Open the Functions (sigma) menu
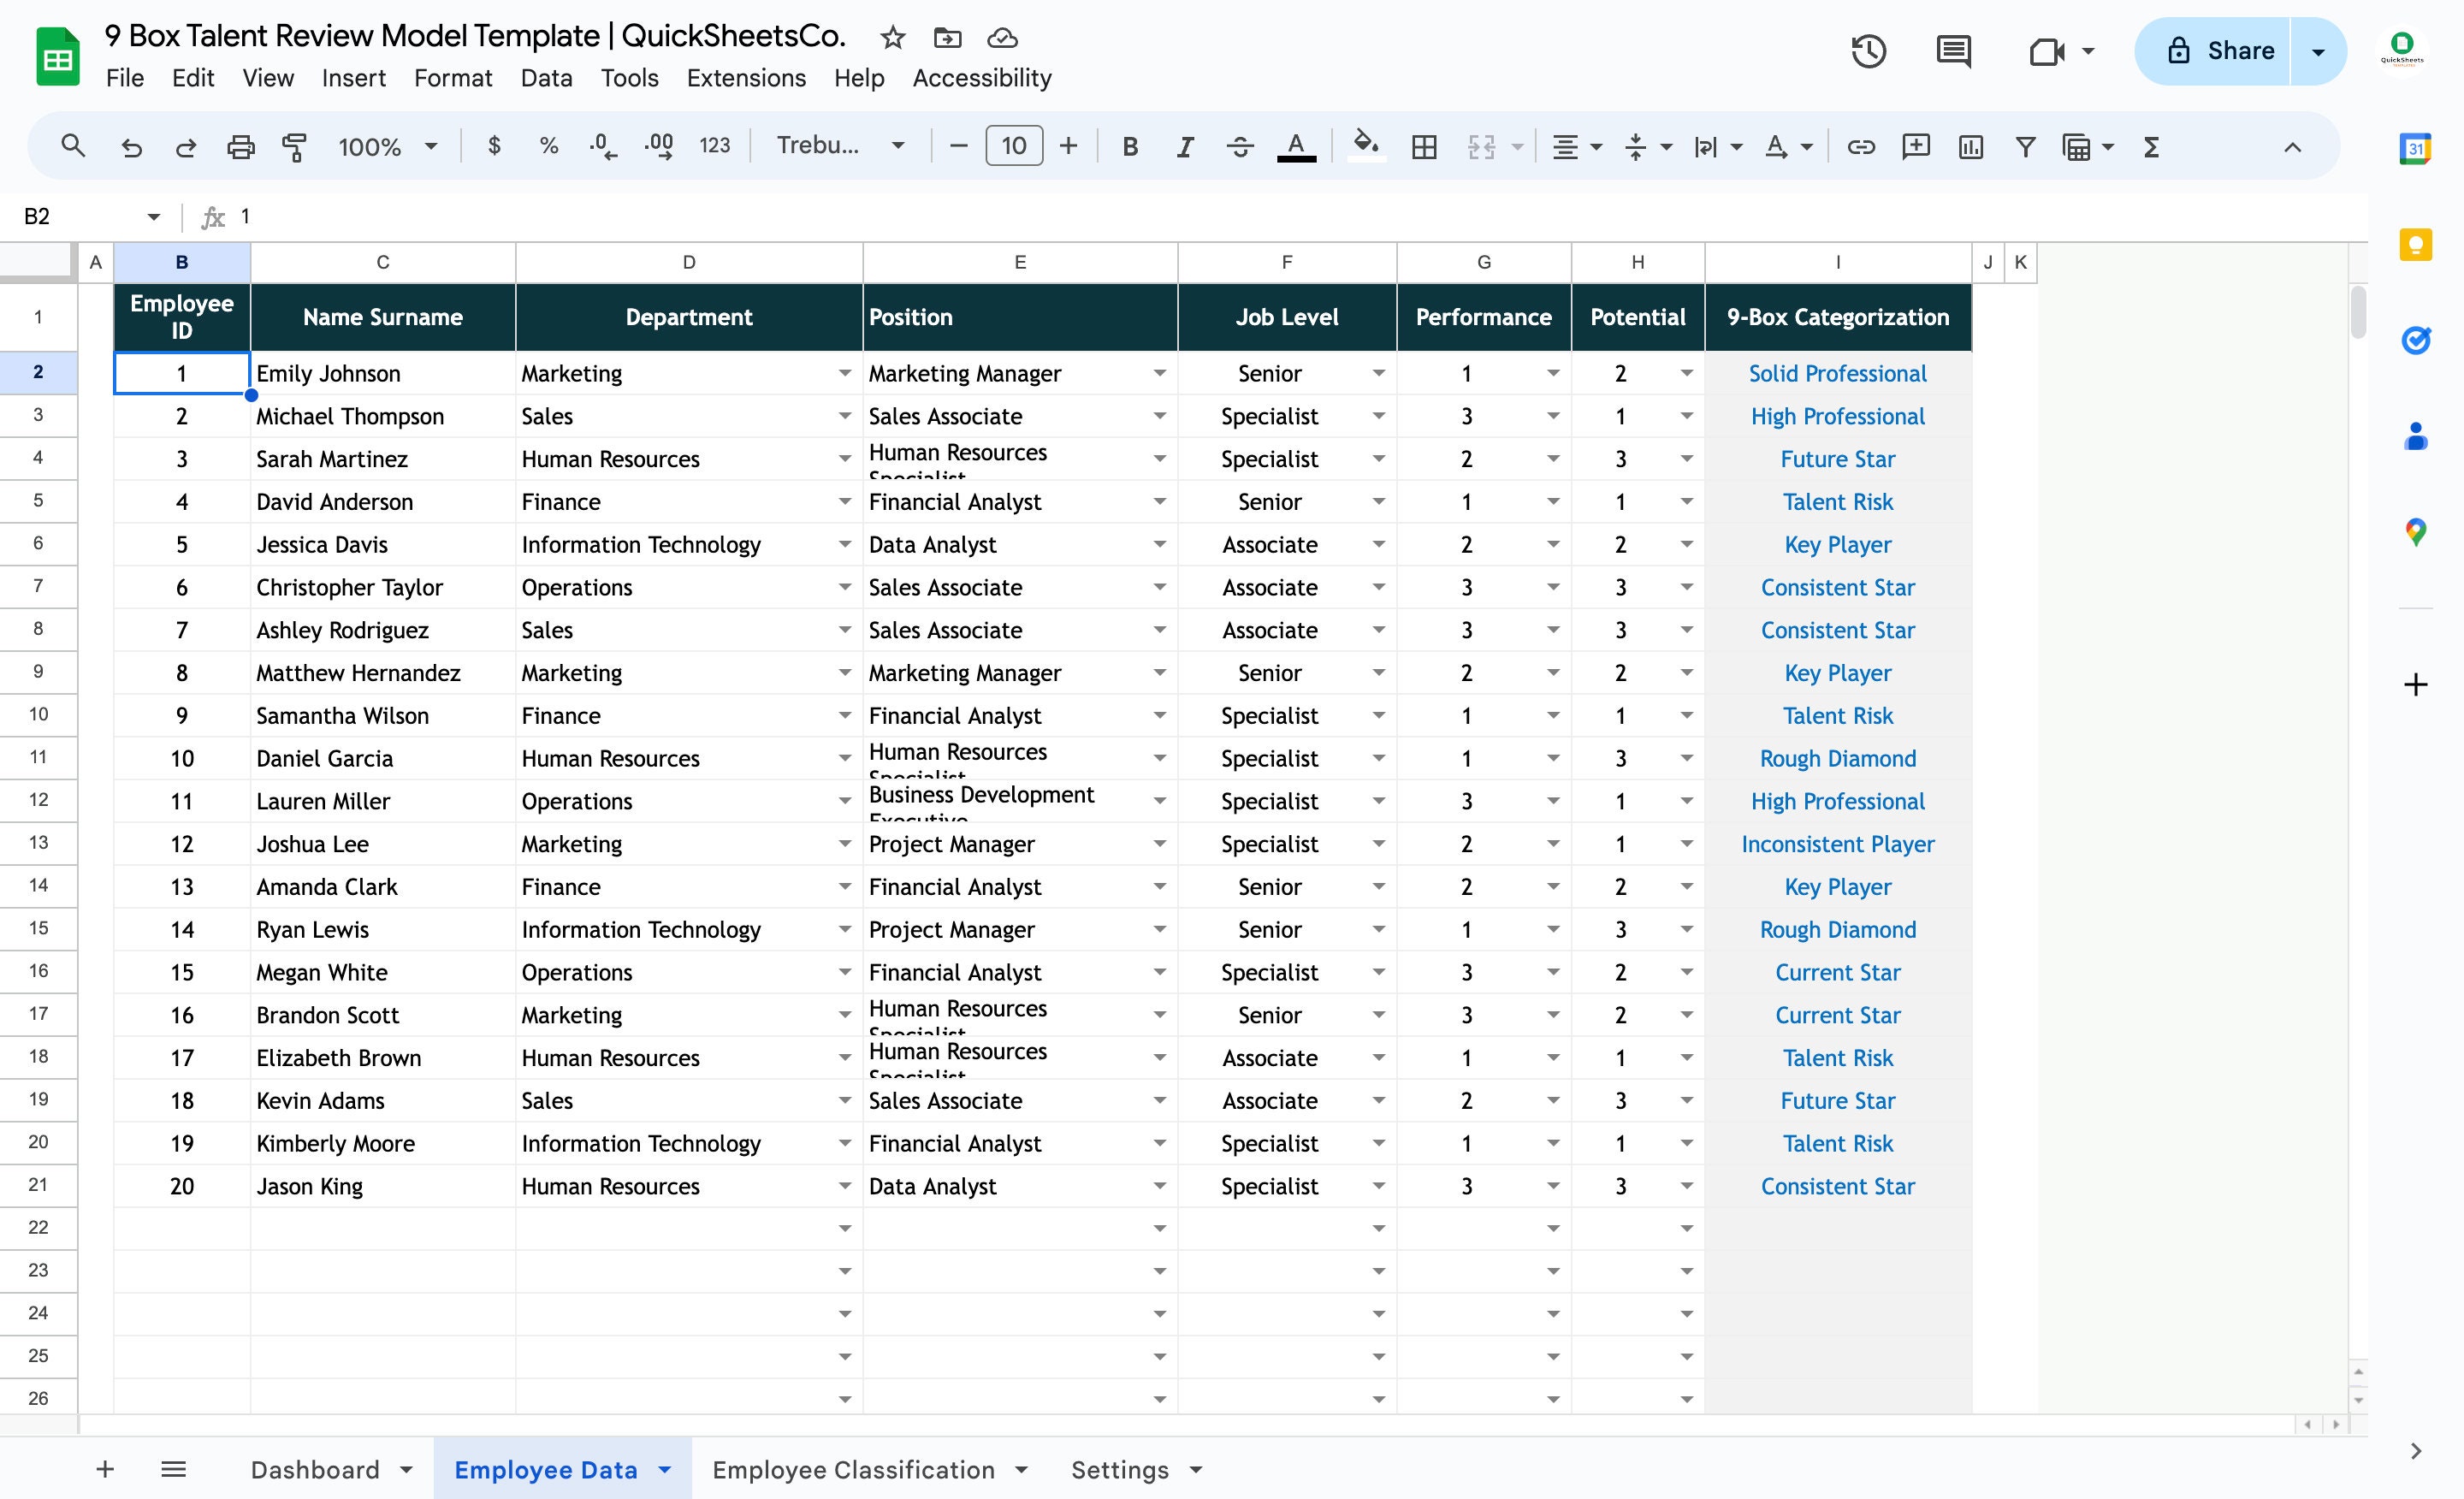2464x1499 pixels. [2151, 146]
